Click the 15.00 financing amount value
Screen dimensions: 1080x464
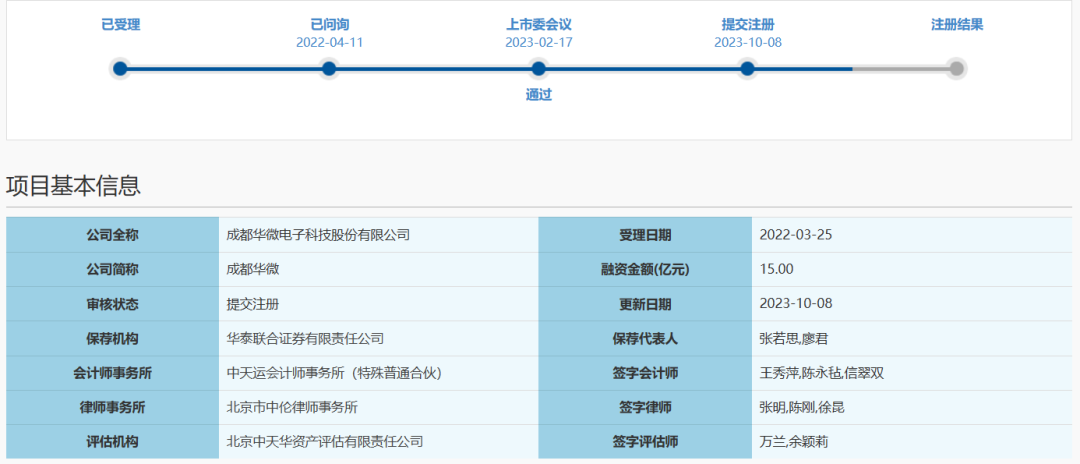[776, 269]
